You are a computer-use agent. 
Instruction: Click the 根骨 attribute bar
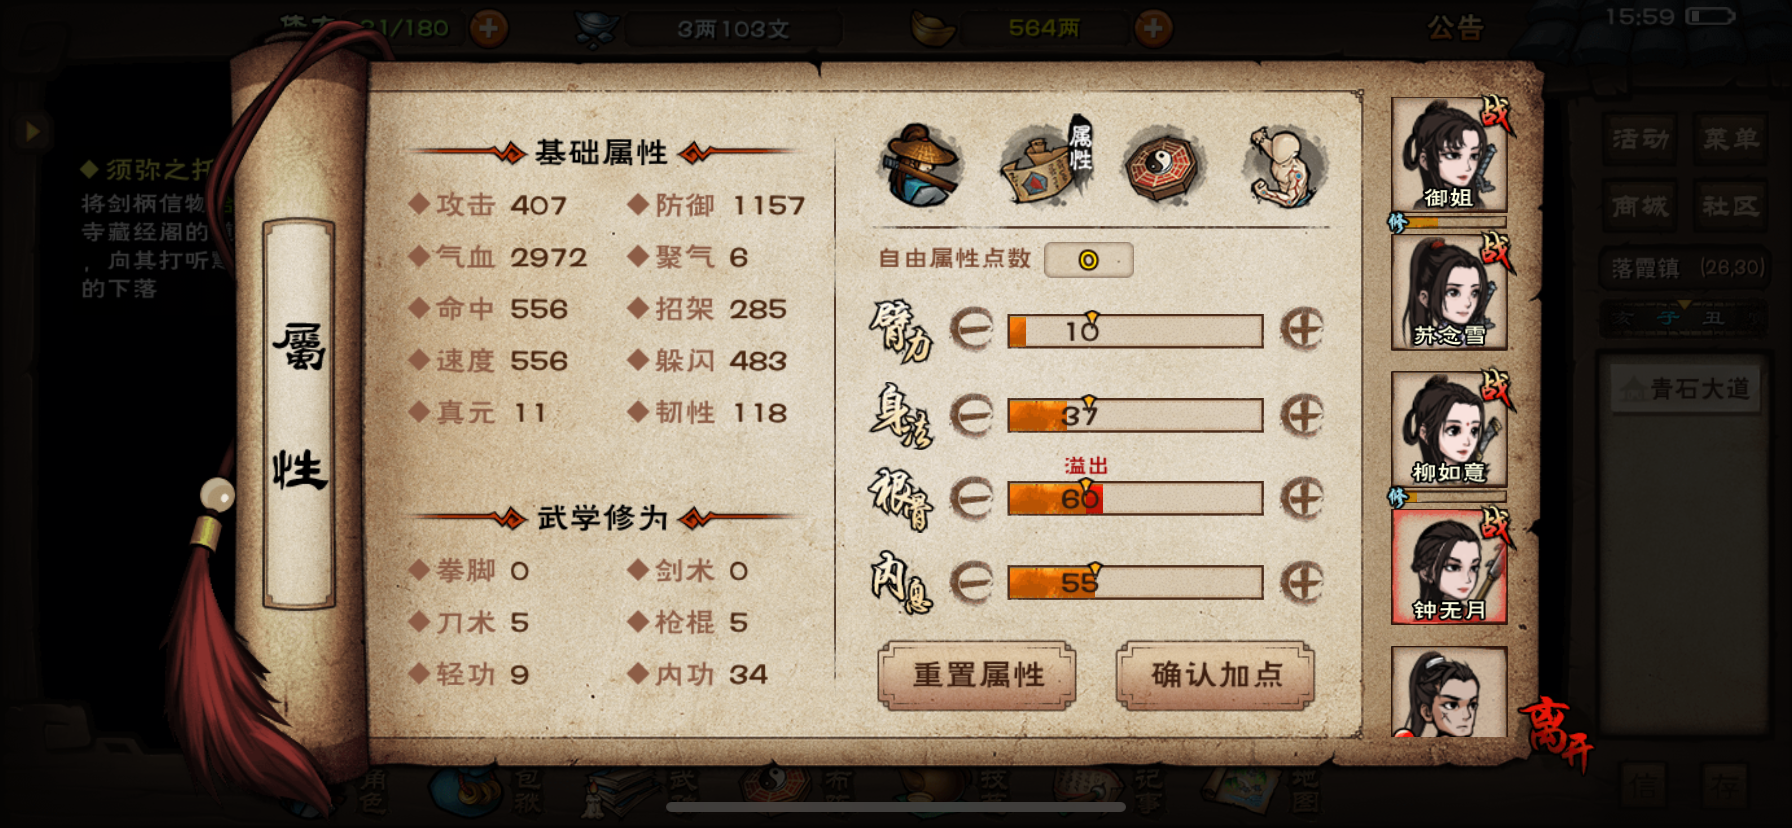[x=1135, y=498]
